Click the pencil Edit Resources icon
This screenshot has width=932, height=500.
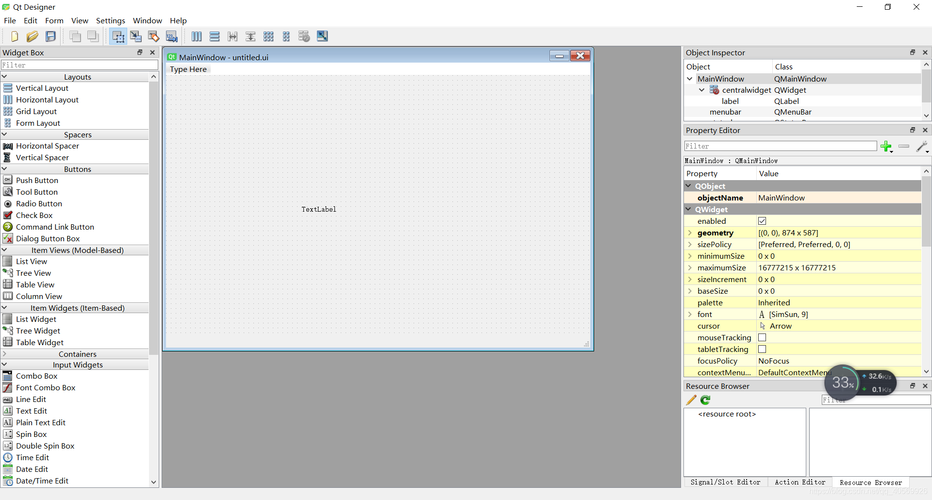click(691, 400)
